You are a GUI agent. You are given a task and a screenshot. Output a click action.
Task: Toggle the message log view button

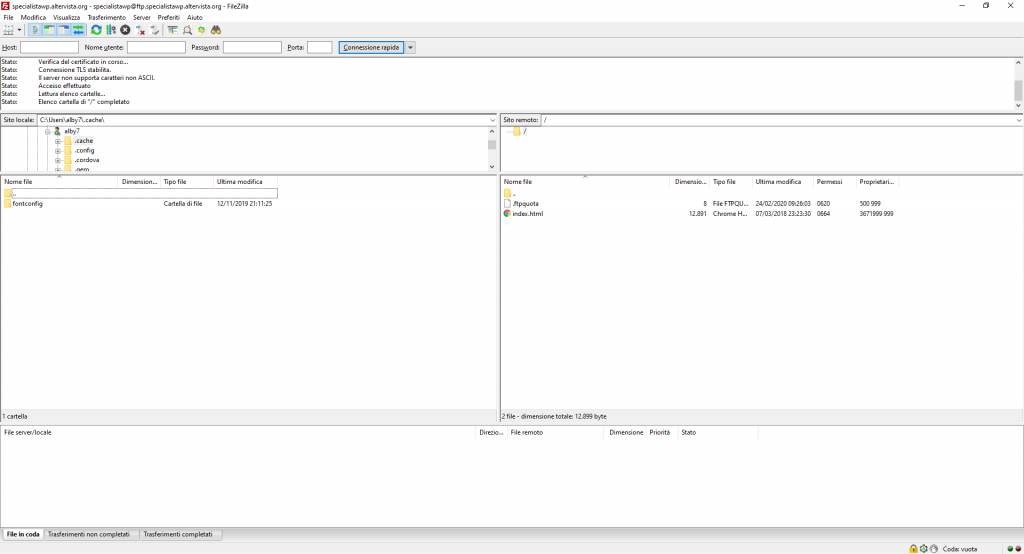(36, 30)
